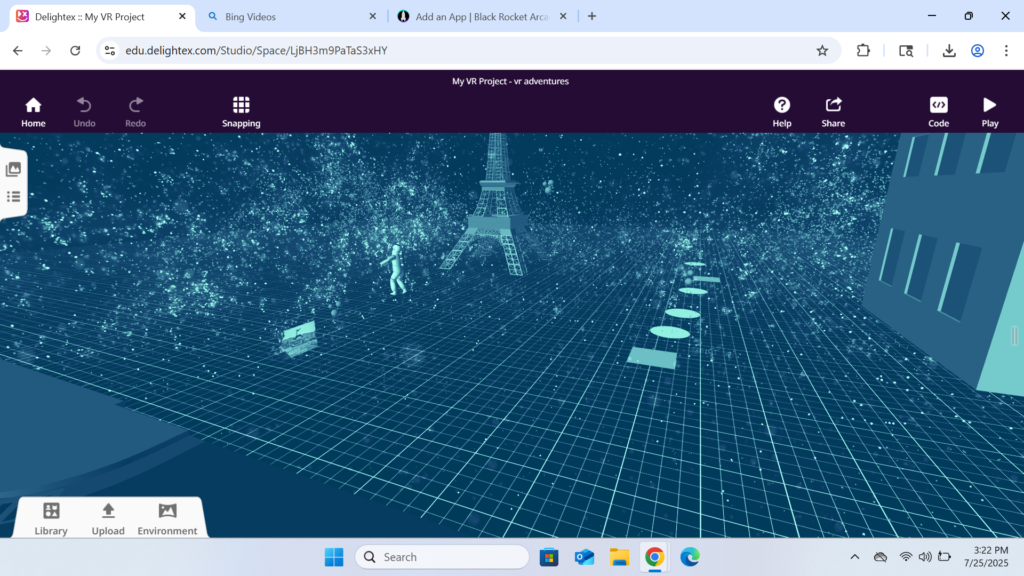This screenshot has width=1024, height=576.
Task: Open Outlook from taskbar
Action: (x=584, y=557)
